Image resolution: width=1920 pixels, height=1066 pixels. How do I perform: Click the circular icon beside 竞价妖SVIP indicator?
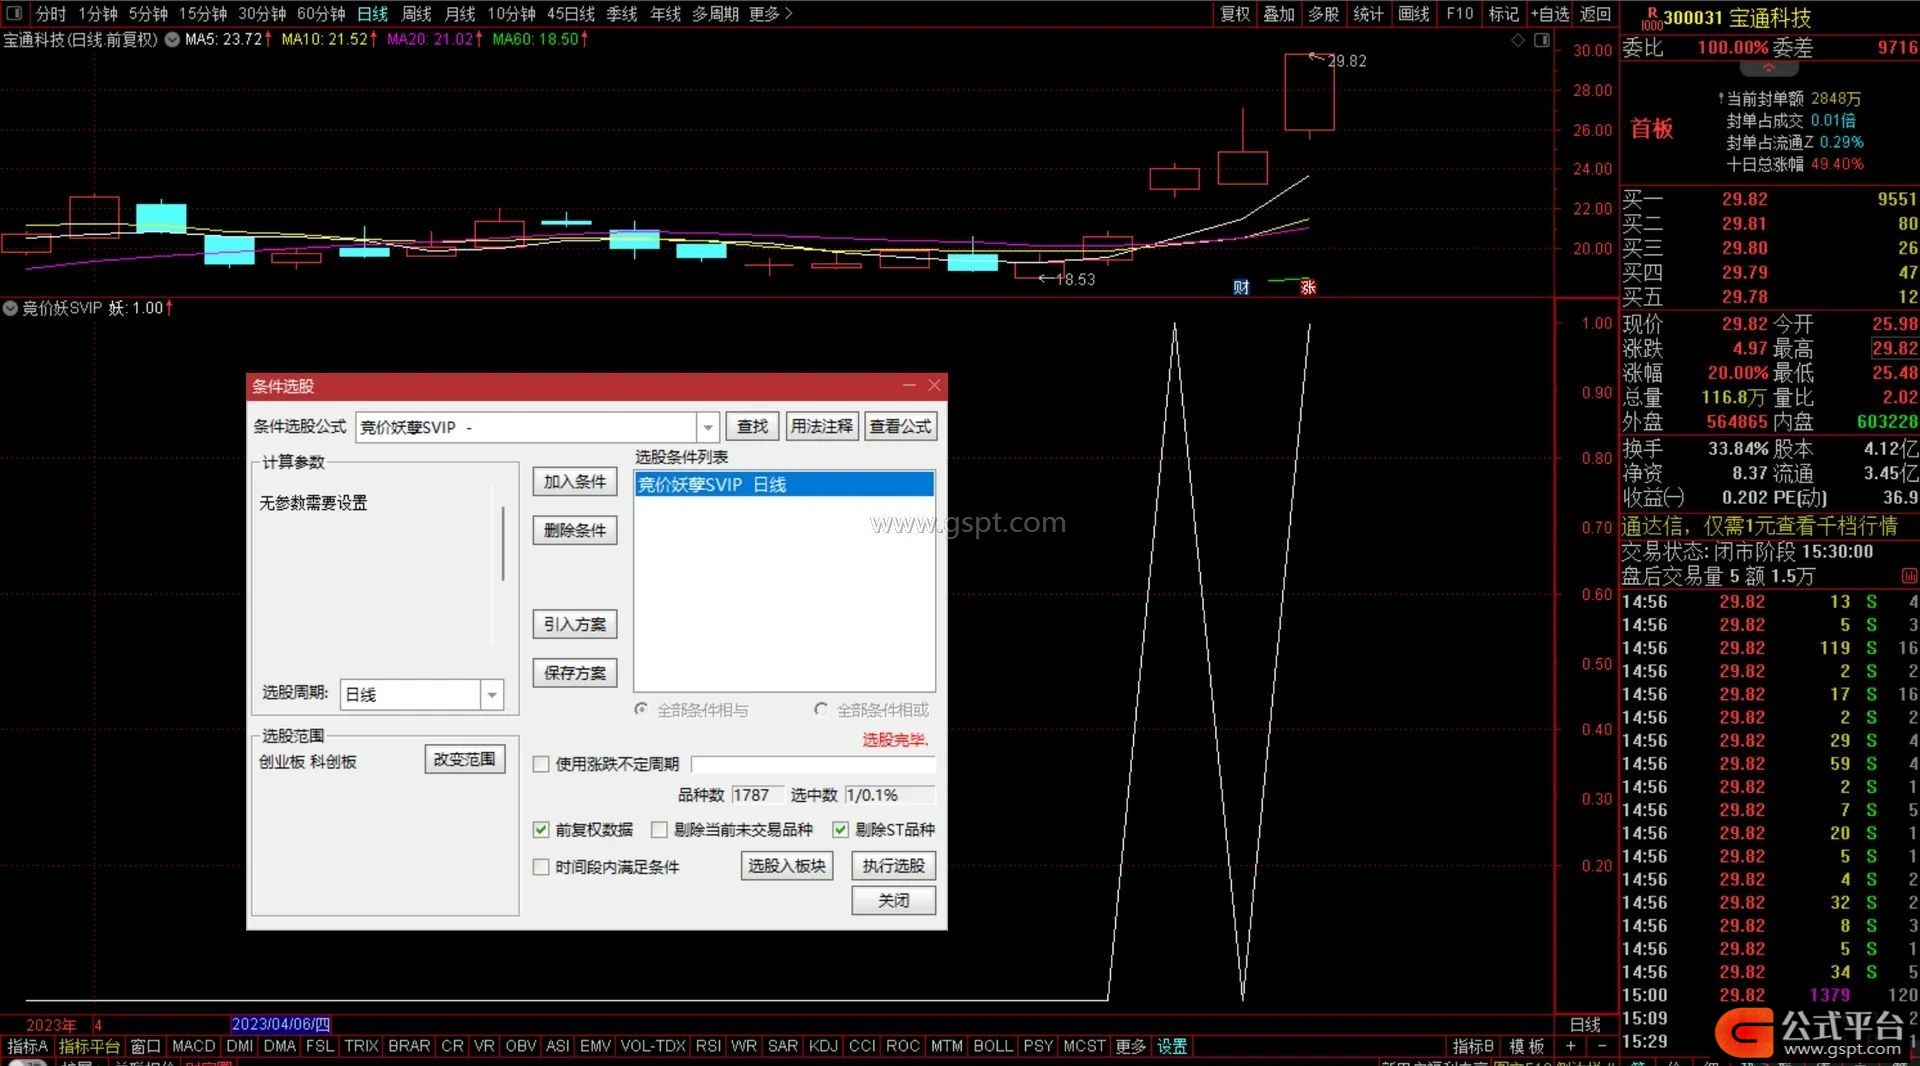(x=10, y=308)
